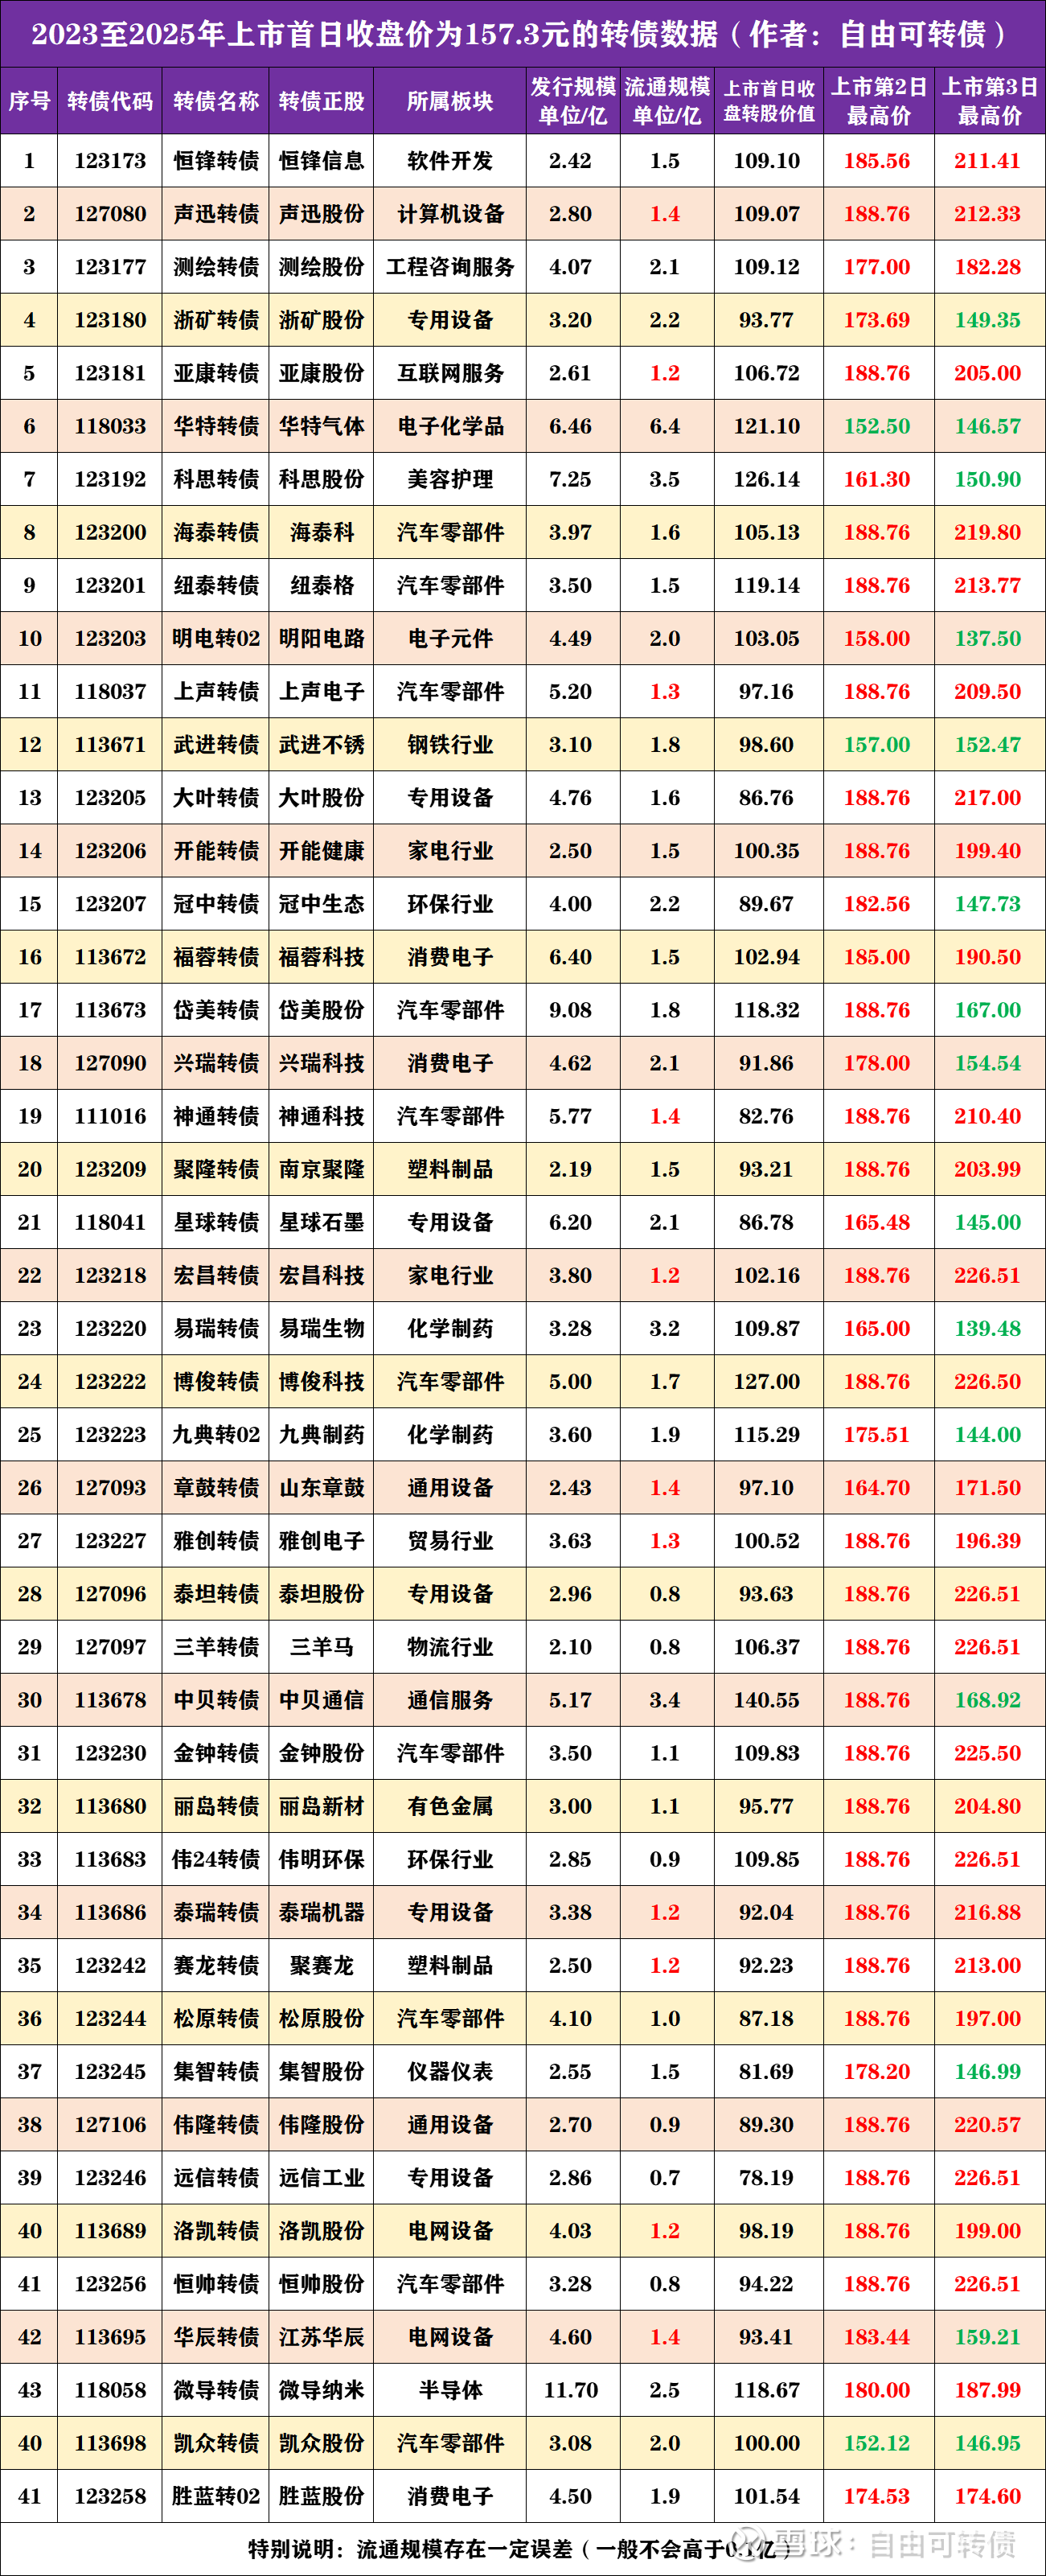This screenshot has width=1046, height=2576.
Task: Click bond code 127080
Action: pyautogui.click(x=110, y=214)
